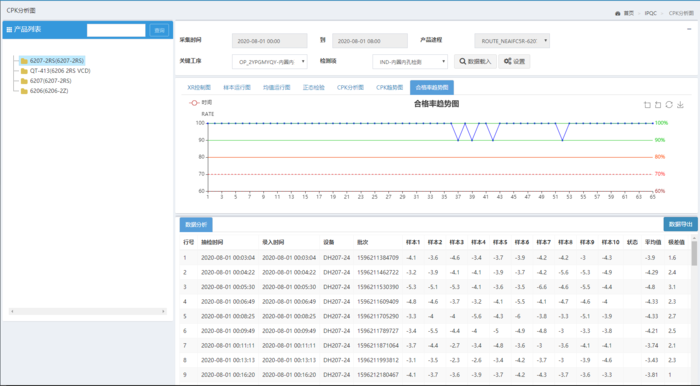Click the 抽检时间 column header

coord(212,242)
